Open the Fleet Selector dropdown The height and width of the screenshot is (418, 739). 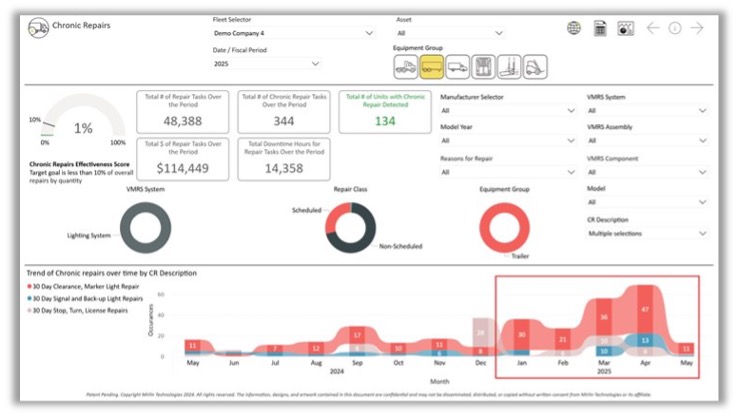tap(293, 33)
